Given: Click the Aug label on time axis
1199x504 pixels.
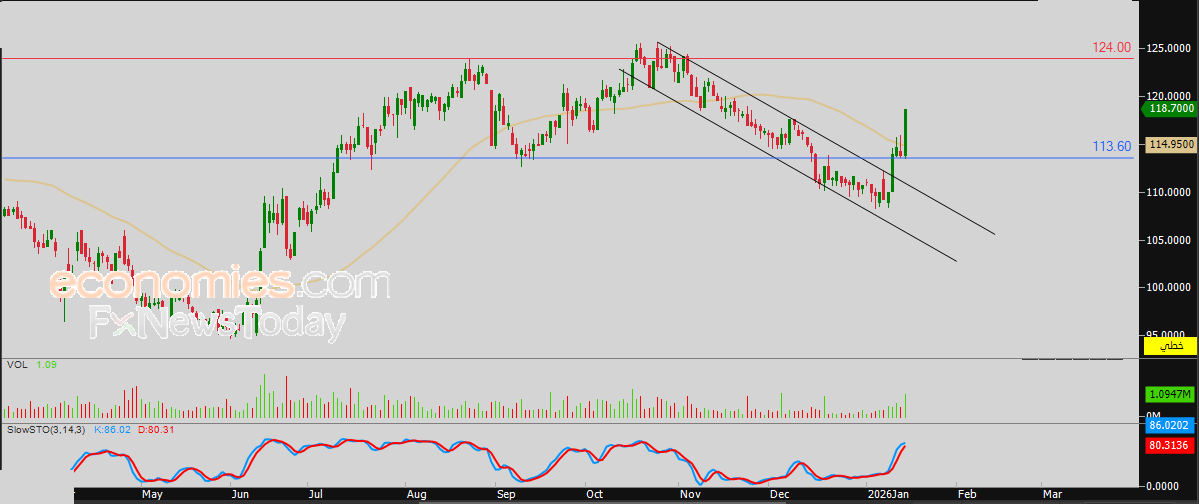Looking at the screenshot, I should pos(417,494).
